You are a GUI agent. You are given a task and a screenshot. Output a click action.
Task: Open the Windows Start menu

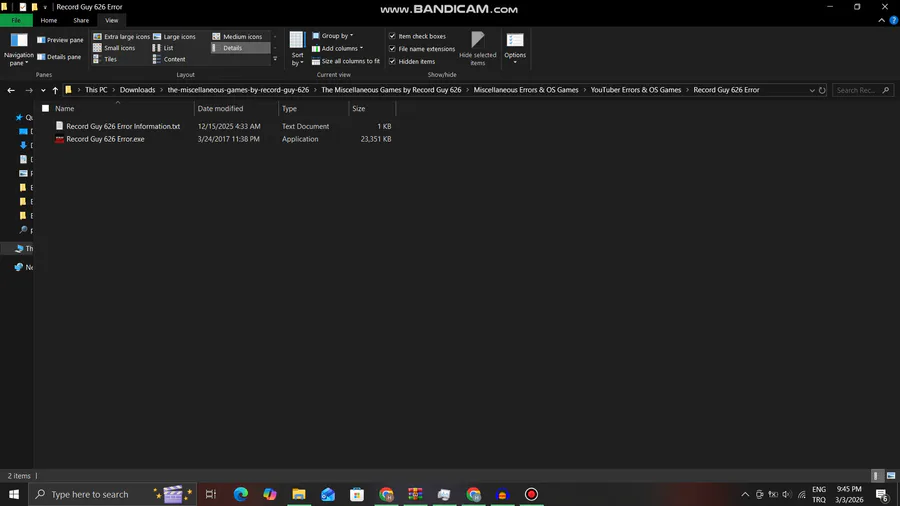click(x=14, y=494)
